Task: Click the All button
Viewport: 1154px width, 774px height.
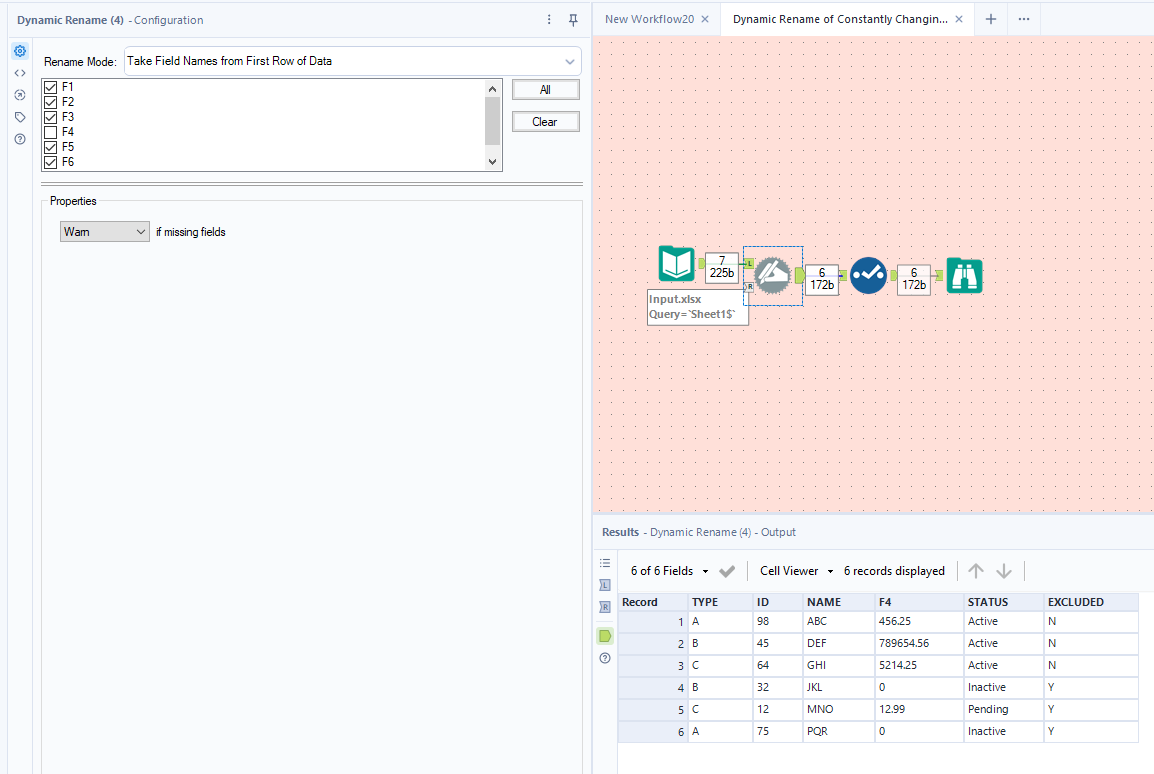Action: (545, 90)
